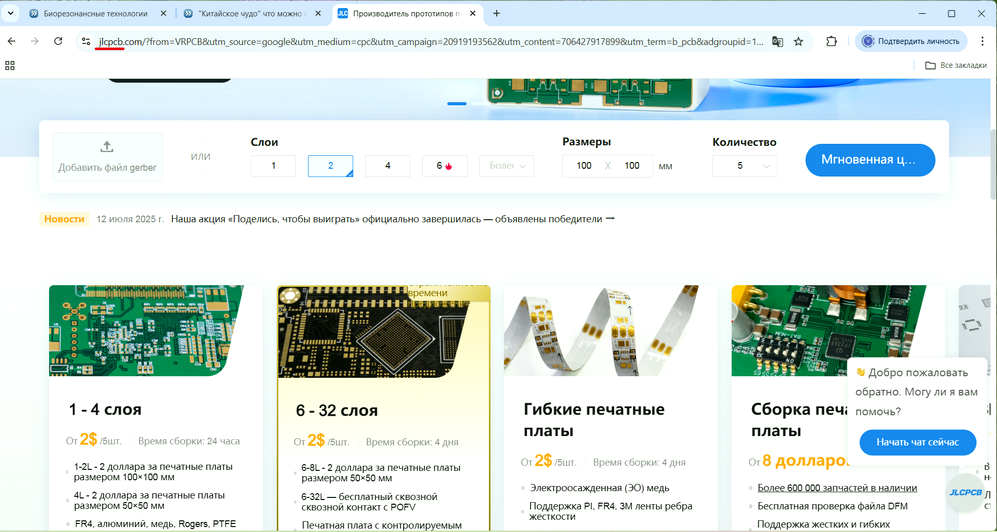Click the news arrow icon

[610, 219]
